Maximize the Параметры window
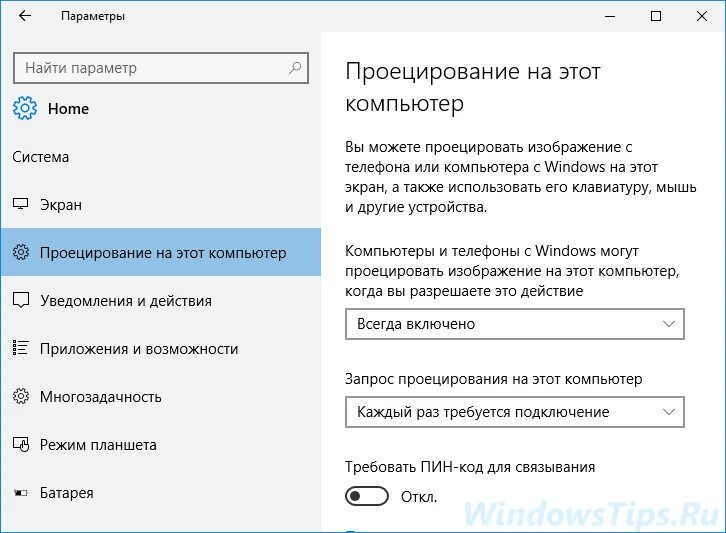Screen dimensions: 726x533 (x=656, y=16)
